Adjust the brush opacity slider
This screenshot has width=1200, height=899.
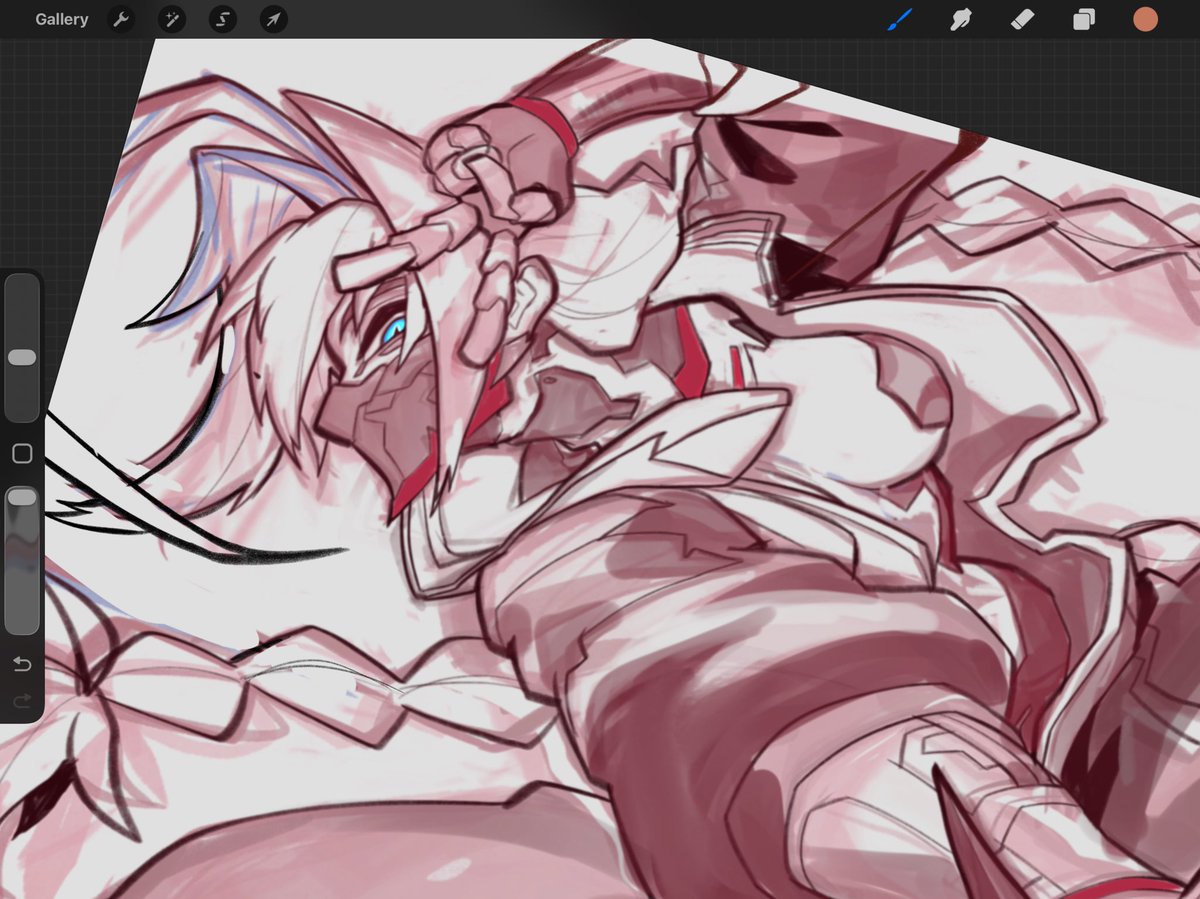pos(22,560)
